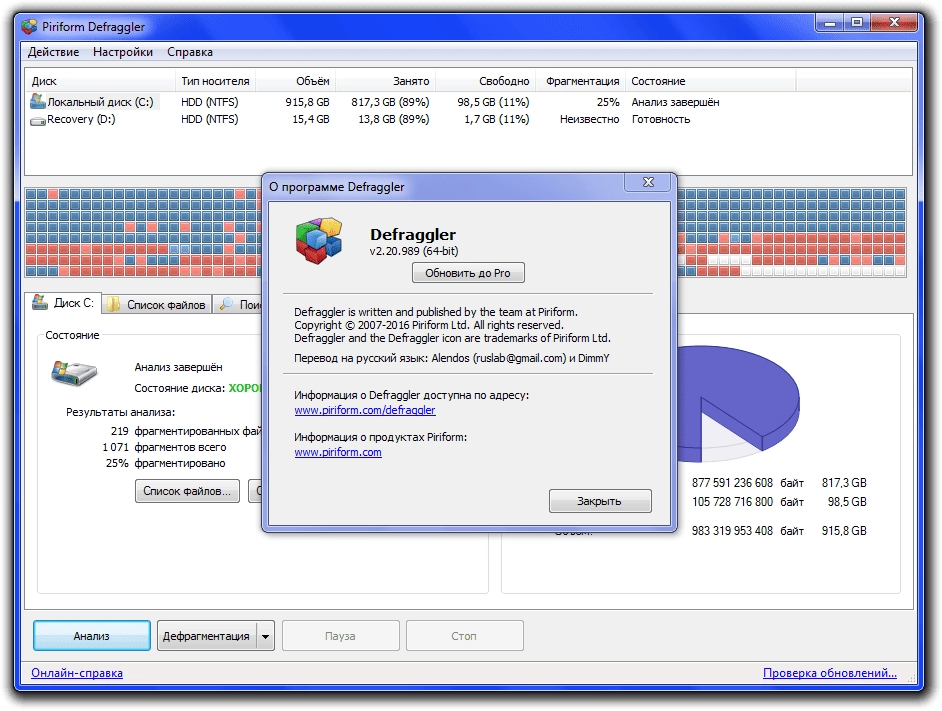The image size is (942, 711).
Task: Click the Закрыть button in About dialog
Action: (x=600, y=501)
